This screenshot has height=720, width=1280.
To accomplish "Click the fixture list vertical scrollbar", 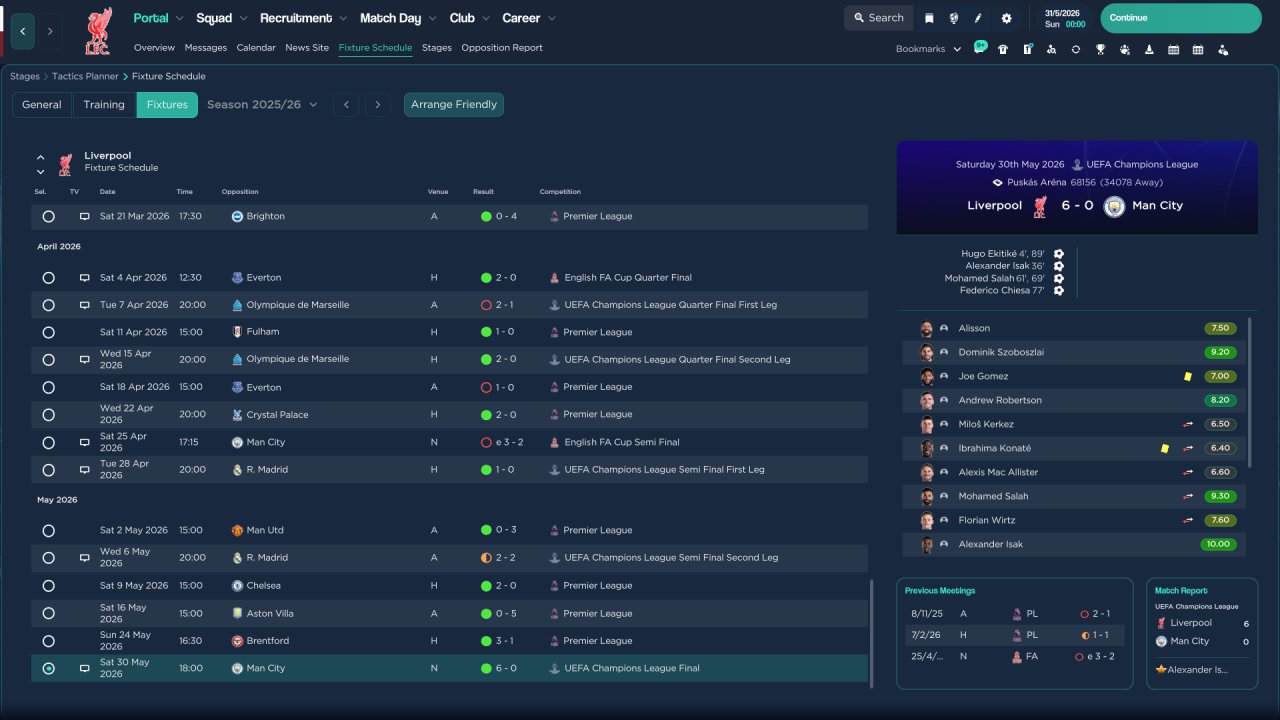I will [872, 633].
